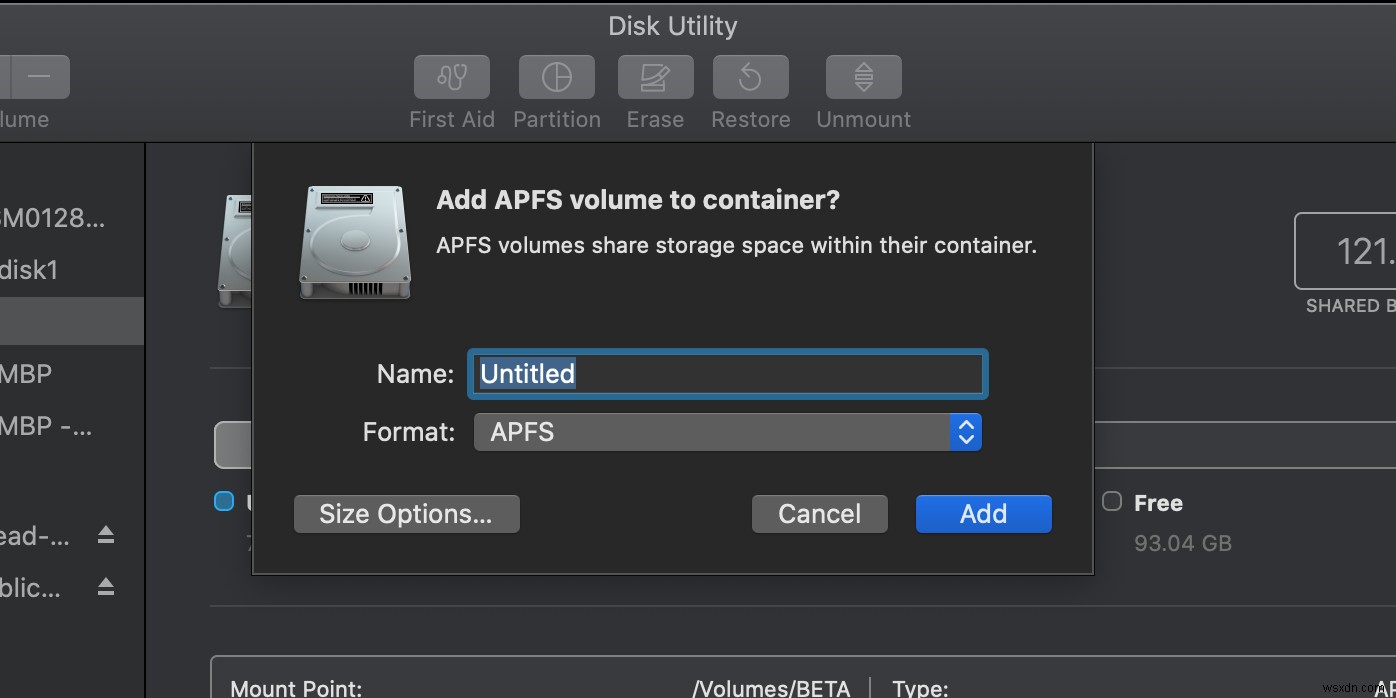Open the APFS Format dropdown
Image resolution: width=1396 pixels, height=698 pixels.
(966, 432)
